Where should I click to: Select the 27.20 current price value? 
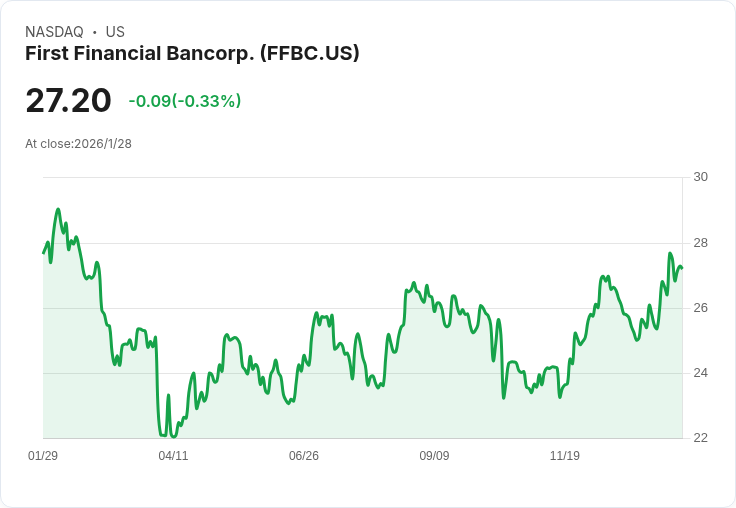(68, 100)
